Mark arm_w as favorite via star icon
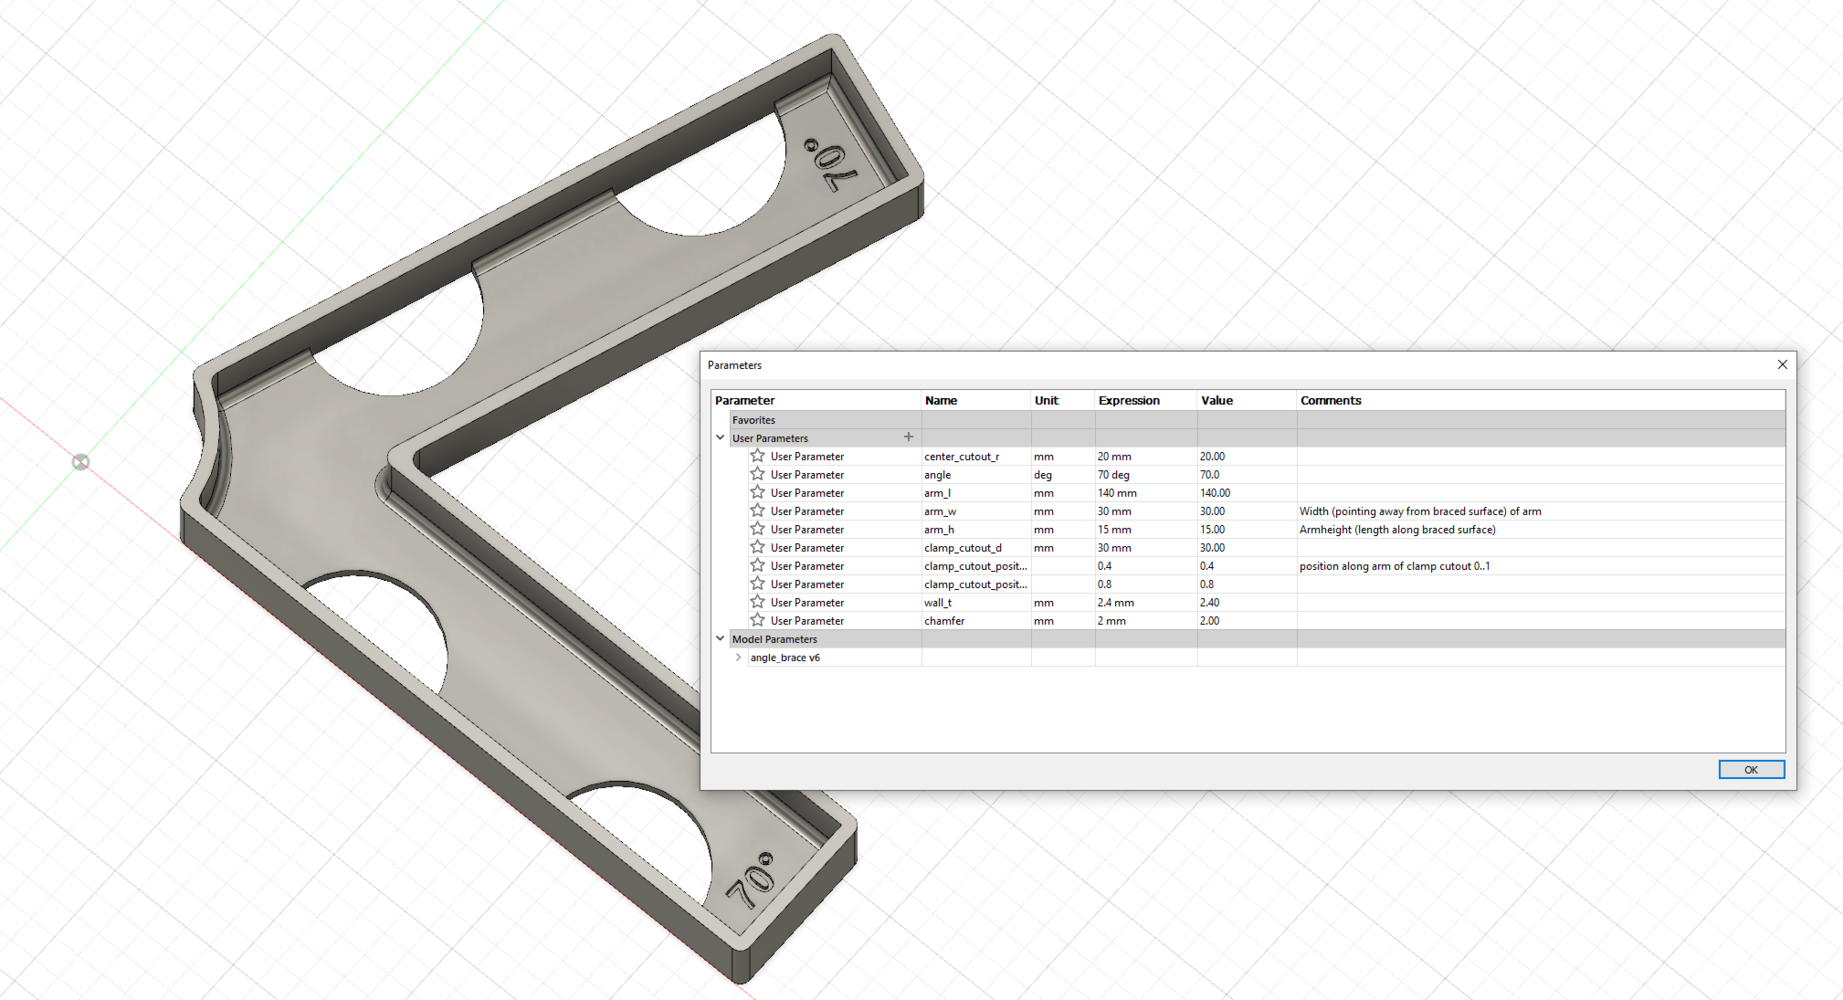The width and height of the screenshot is (1843, 1000). pos(757,511)
